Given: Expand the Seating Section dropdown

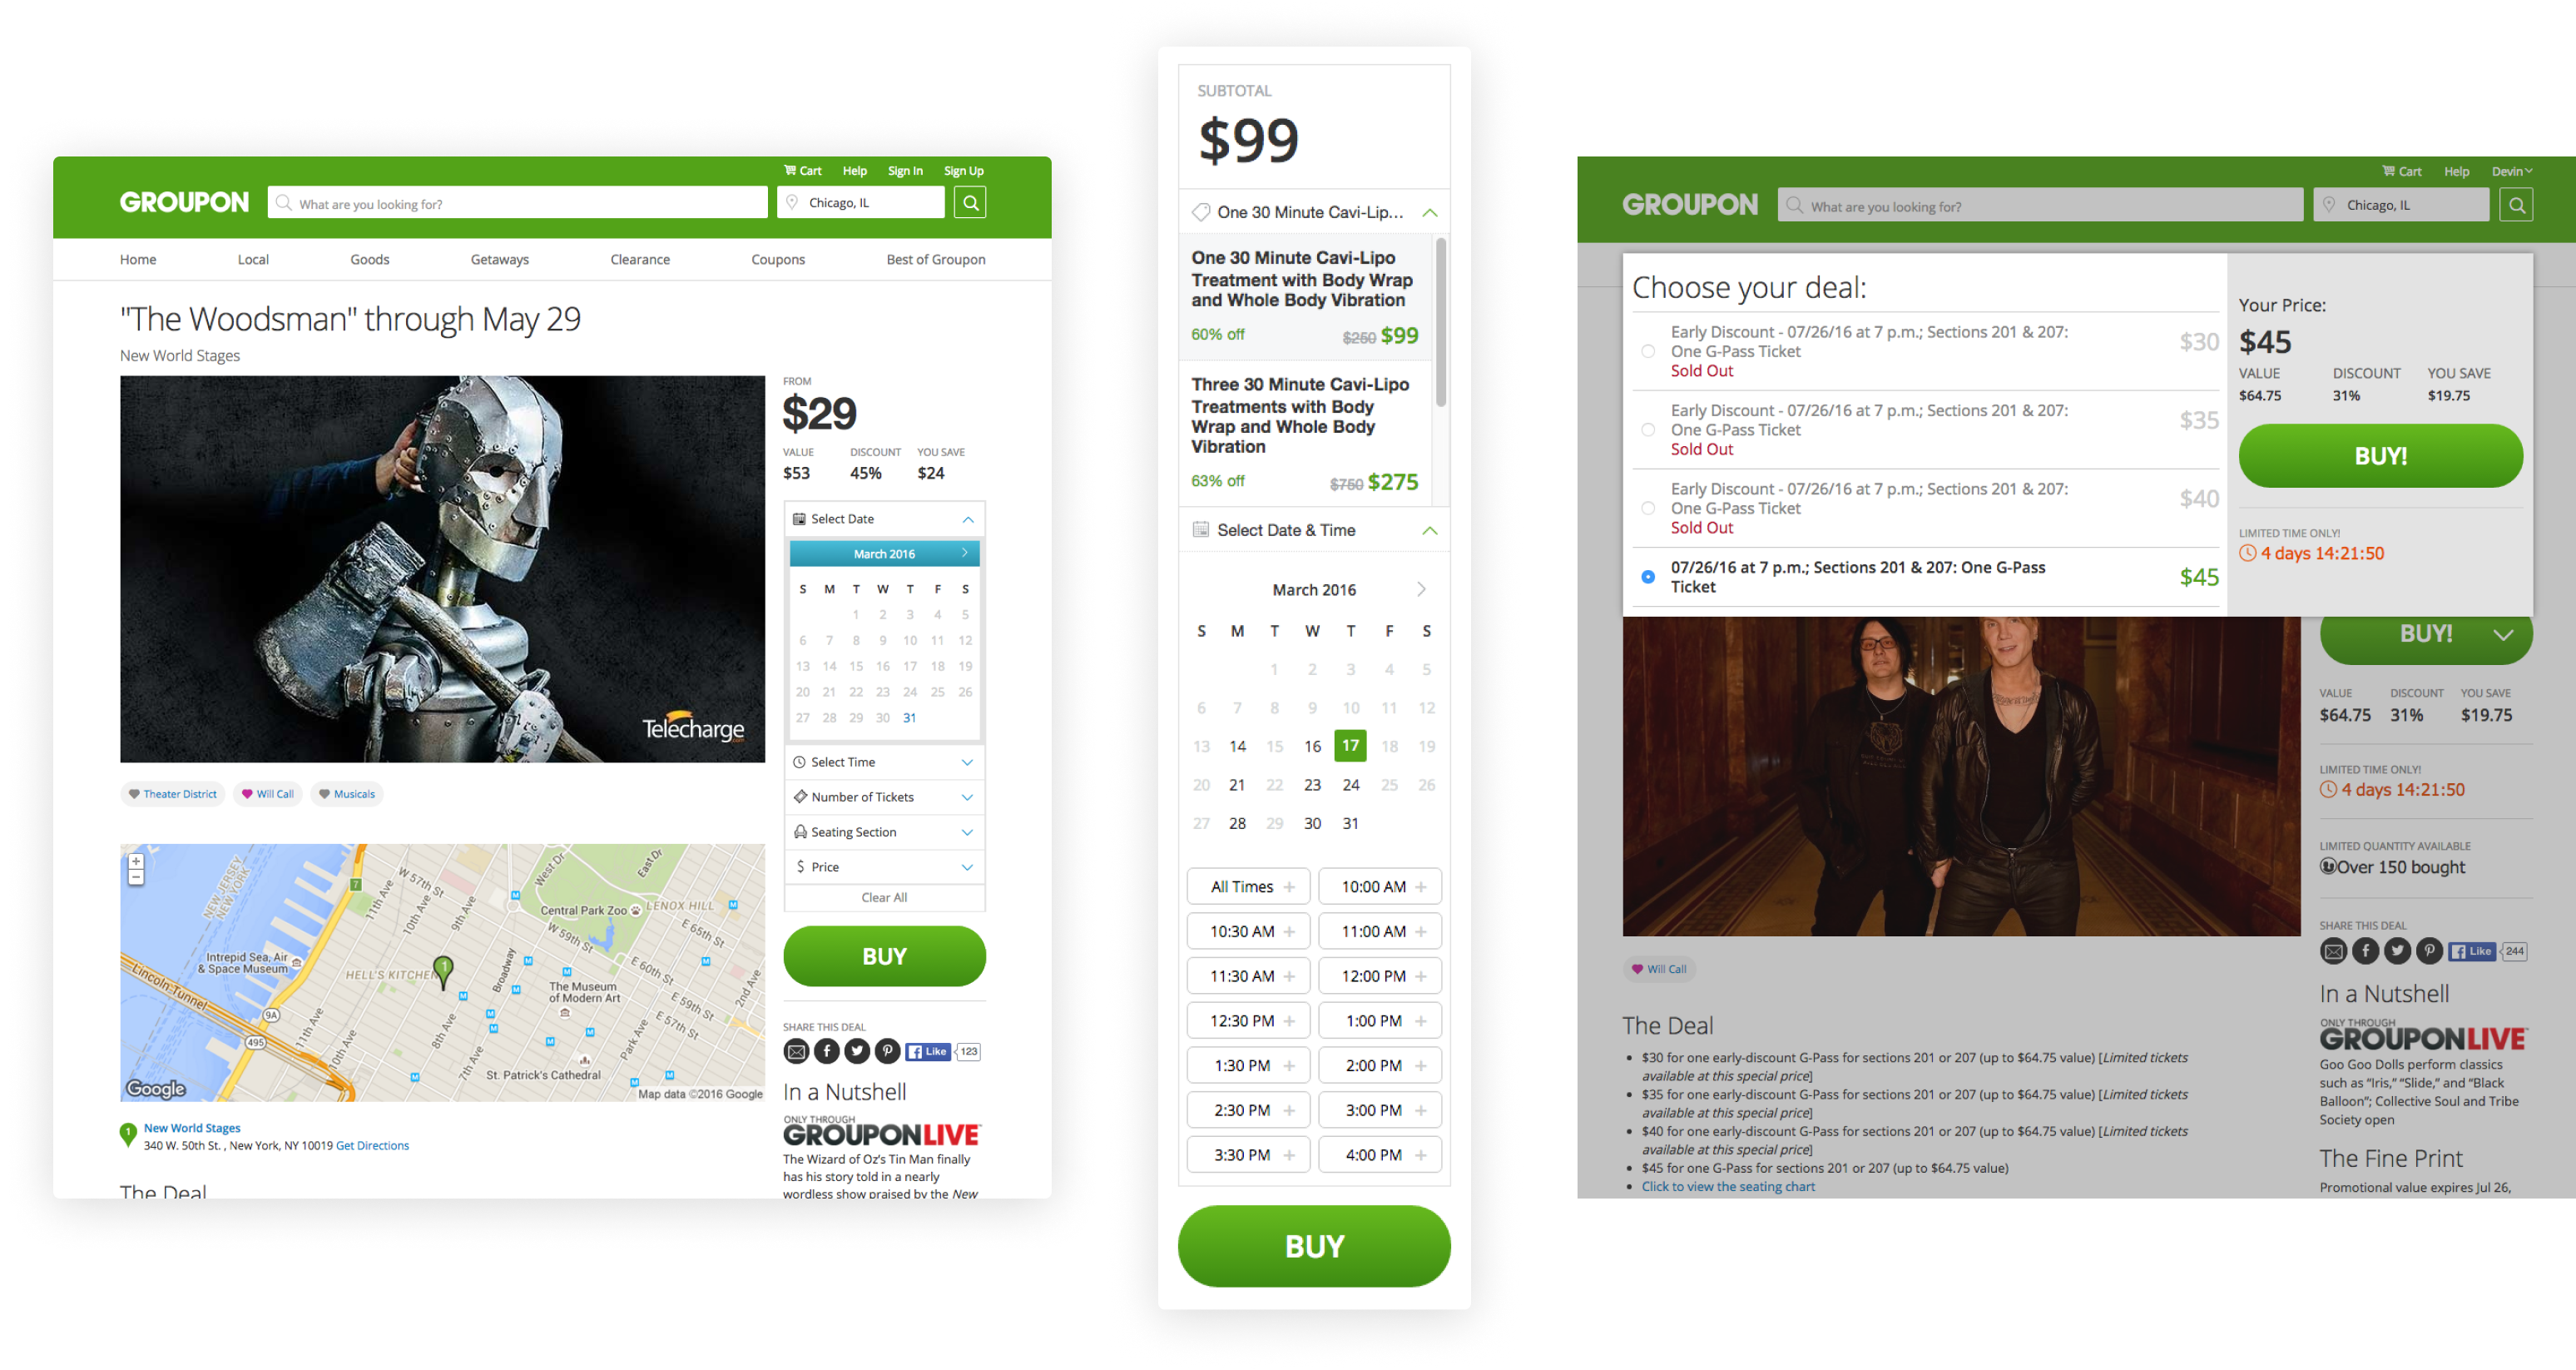Looking at the screenshot, I should (x=879, y=833).
